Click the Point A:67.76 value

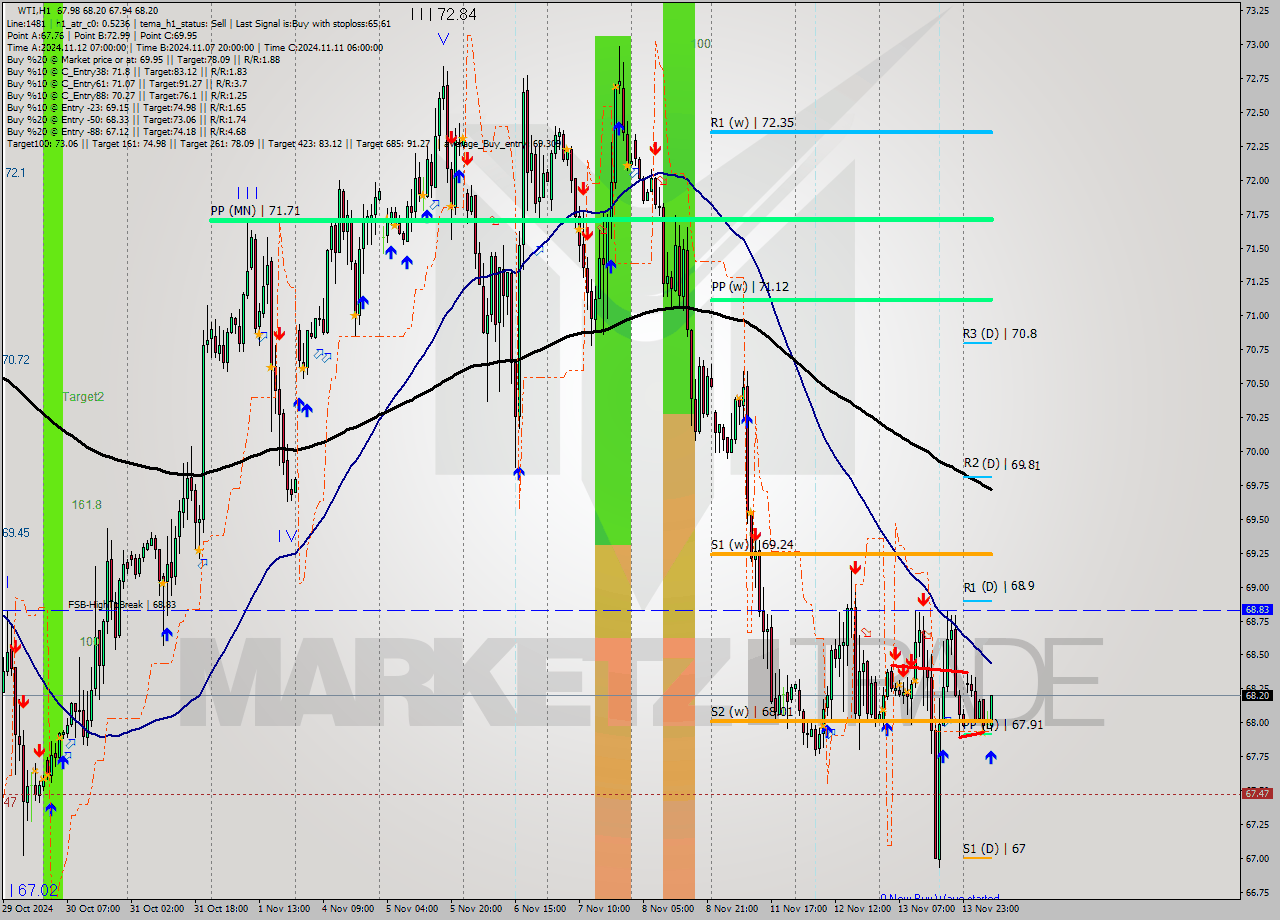(x=35, y=35)
